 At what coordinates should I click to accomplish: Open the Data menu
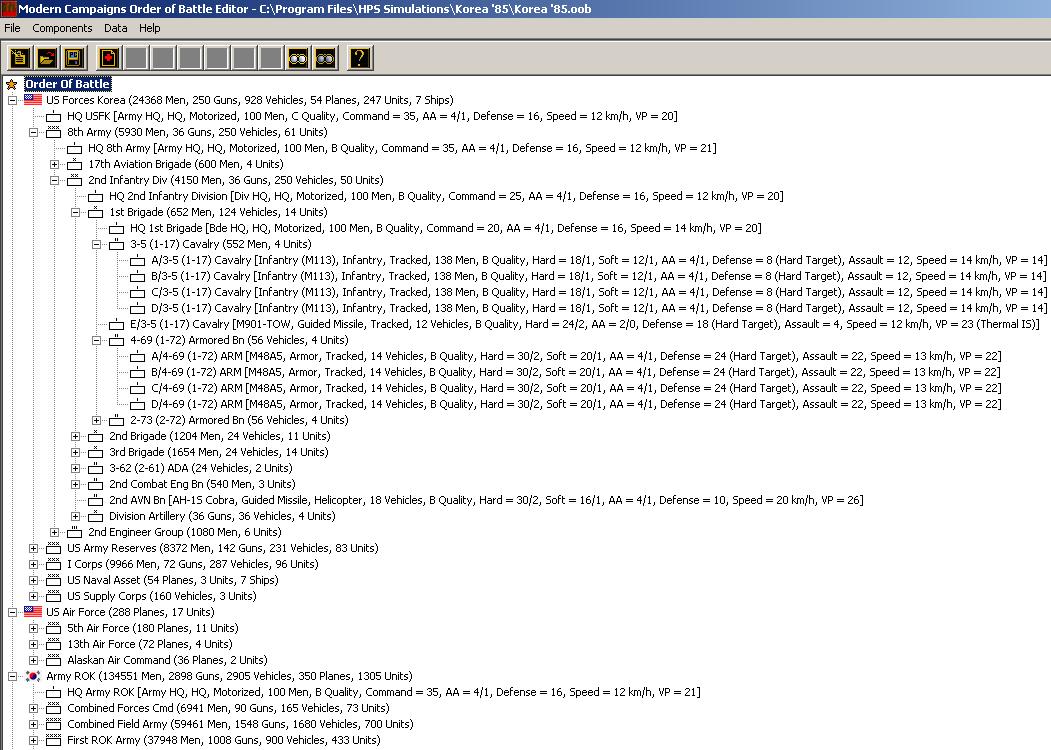click(x=116, y=28)
